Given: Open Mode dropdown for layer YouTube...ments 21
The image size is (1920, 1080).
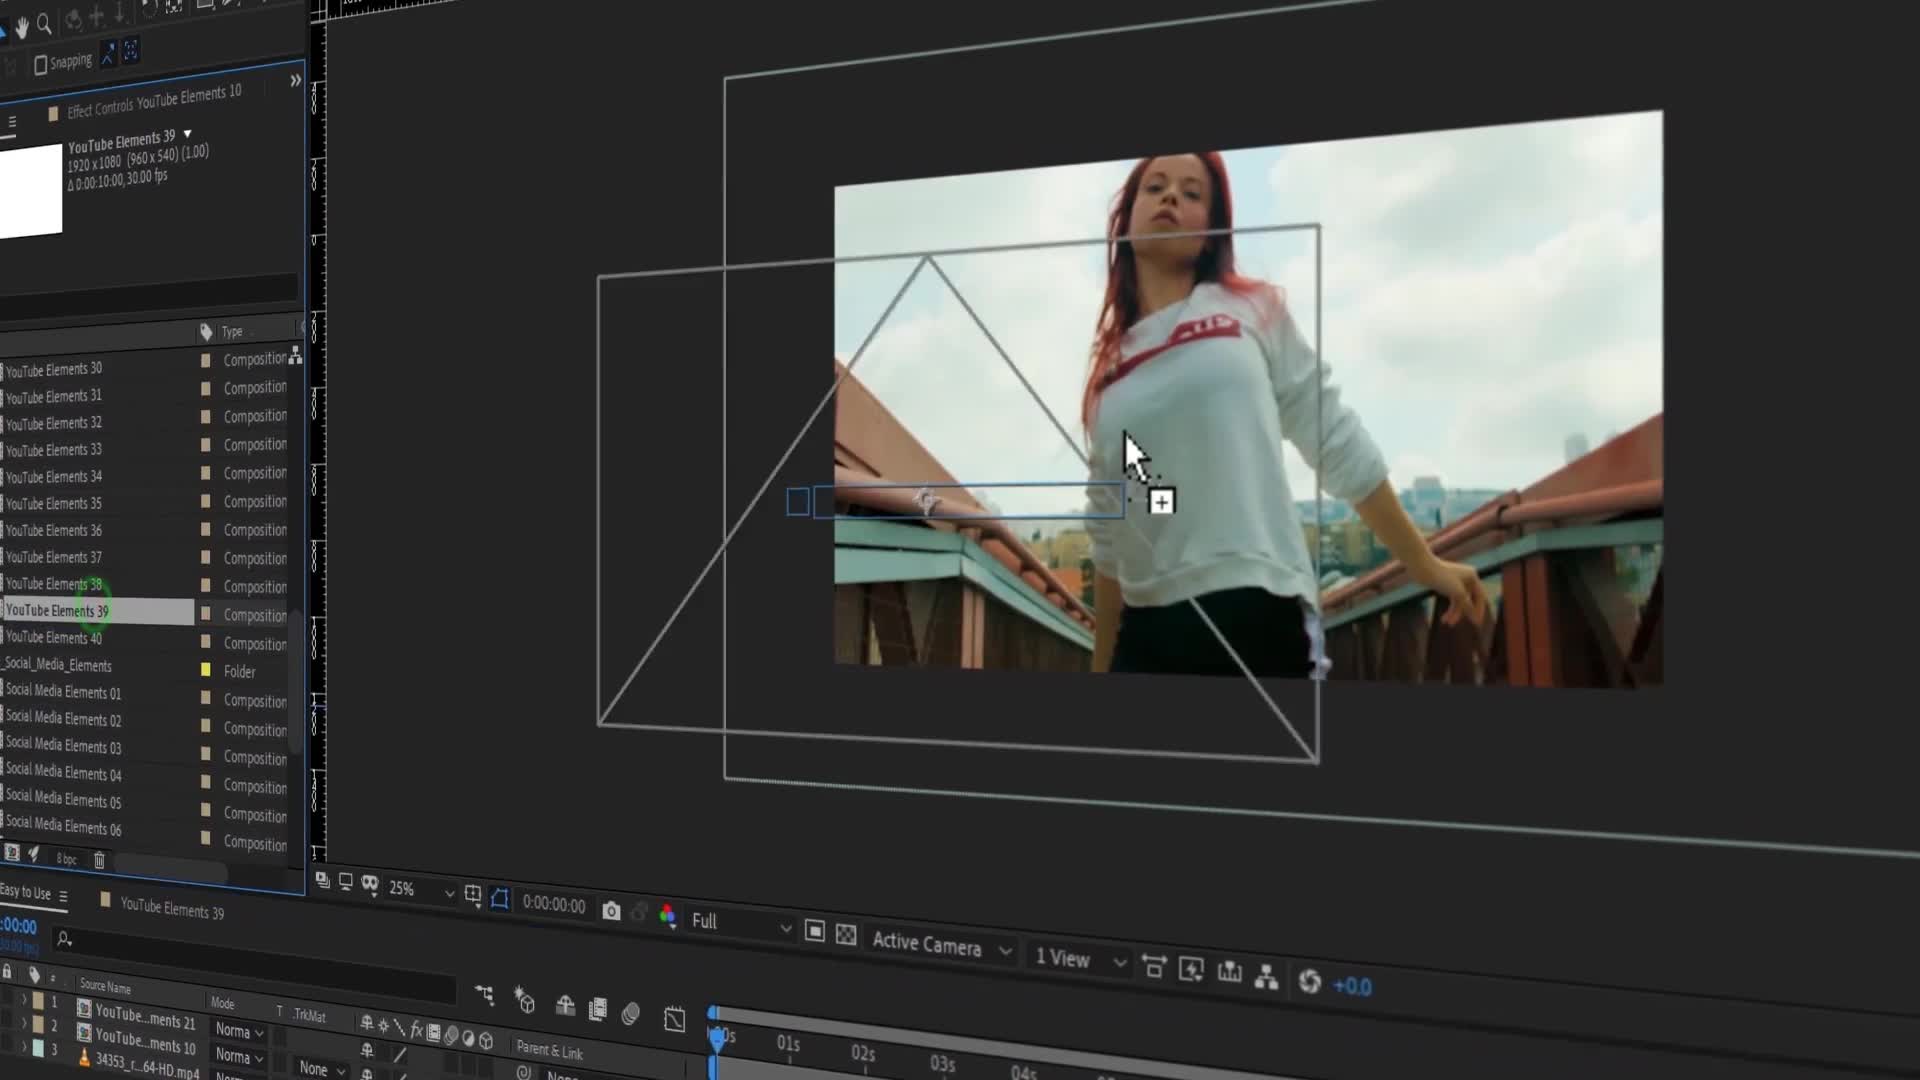Looking at the screenshot, I should (239, 1032).
